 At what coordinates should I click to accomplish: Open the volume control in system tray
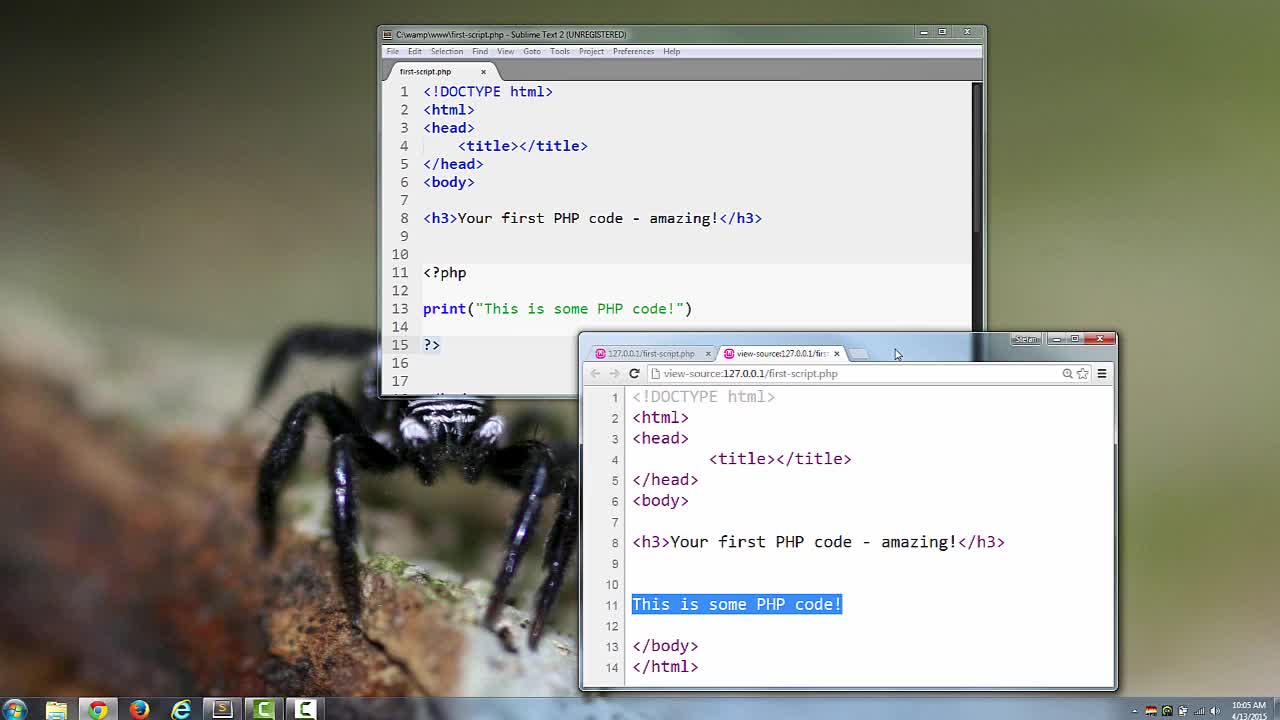1217,711
